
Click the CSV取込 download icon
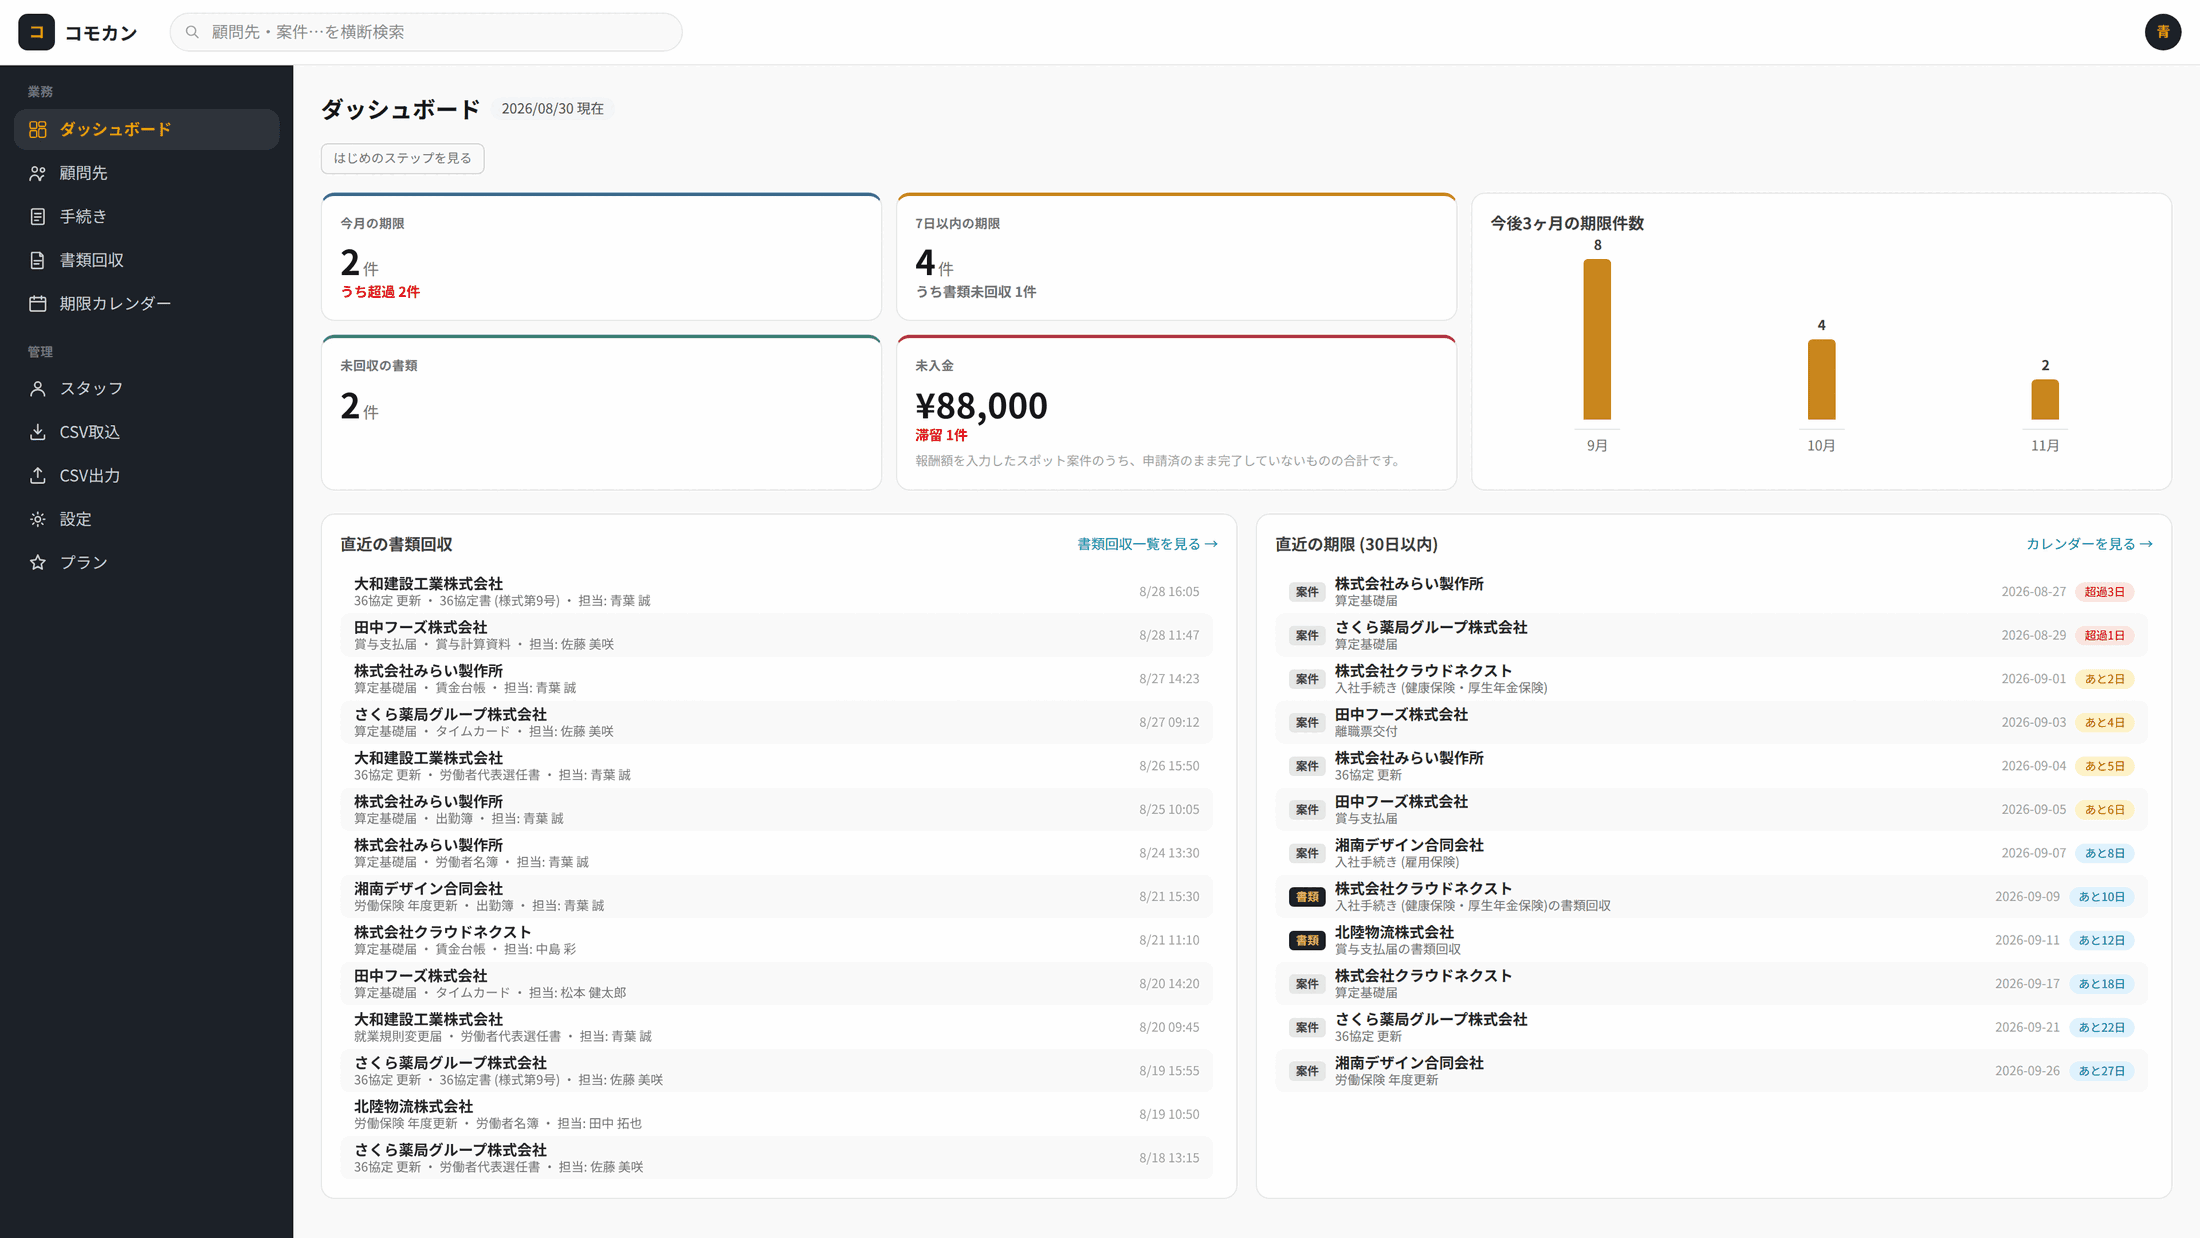[x=38, y=432]
